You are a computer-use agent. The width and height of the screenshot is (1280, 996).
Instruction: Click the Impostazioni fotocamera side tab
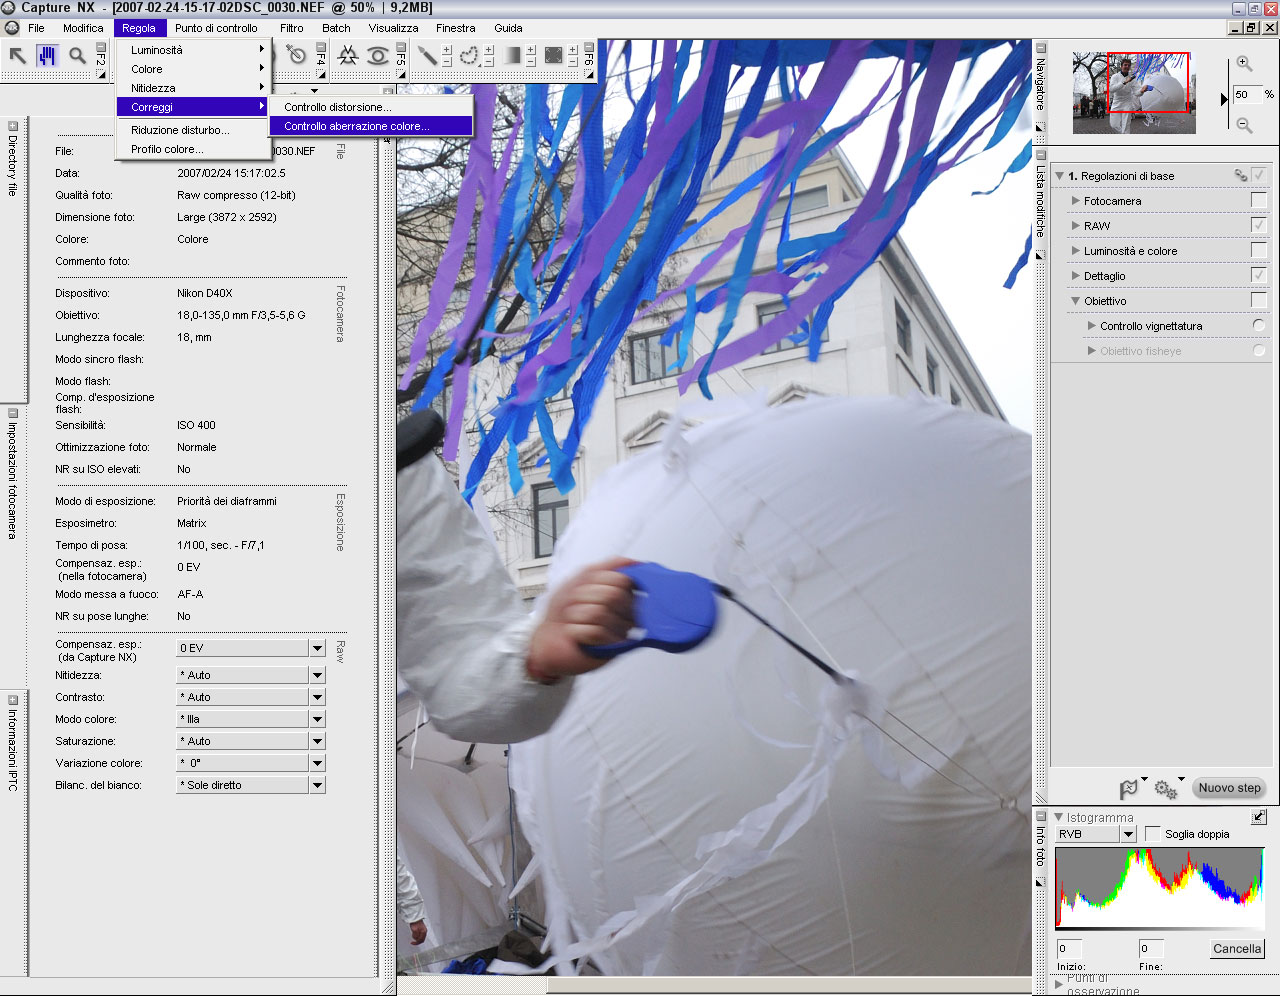coord(13,480)
